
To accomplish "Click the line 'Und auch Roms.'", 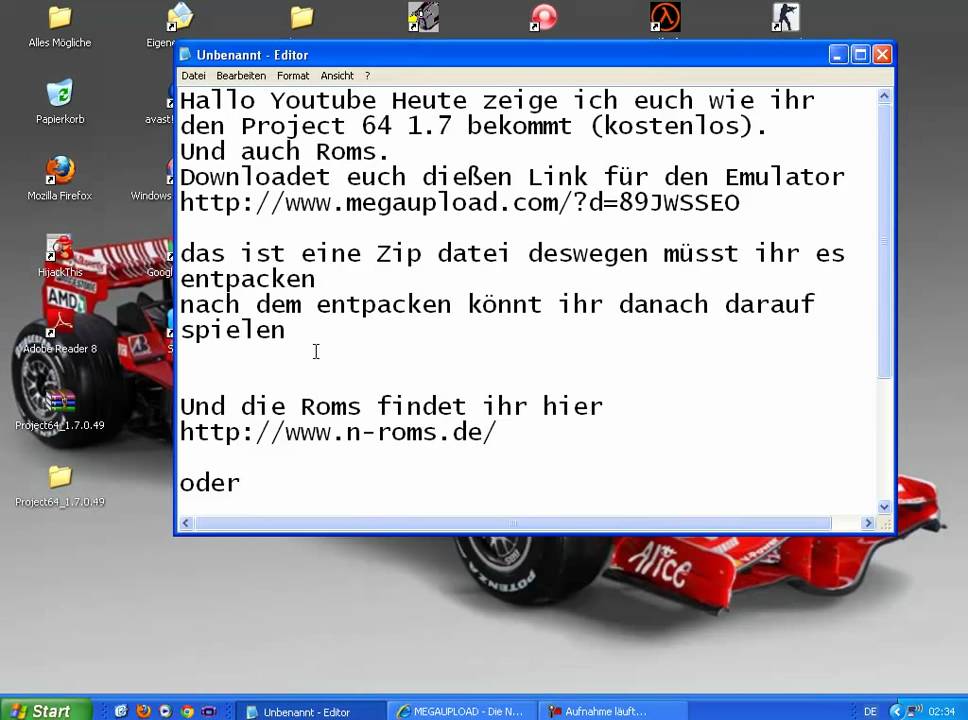I will point(285,152).
